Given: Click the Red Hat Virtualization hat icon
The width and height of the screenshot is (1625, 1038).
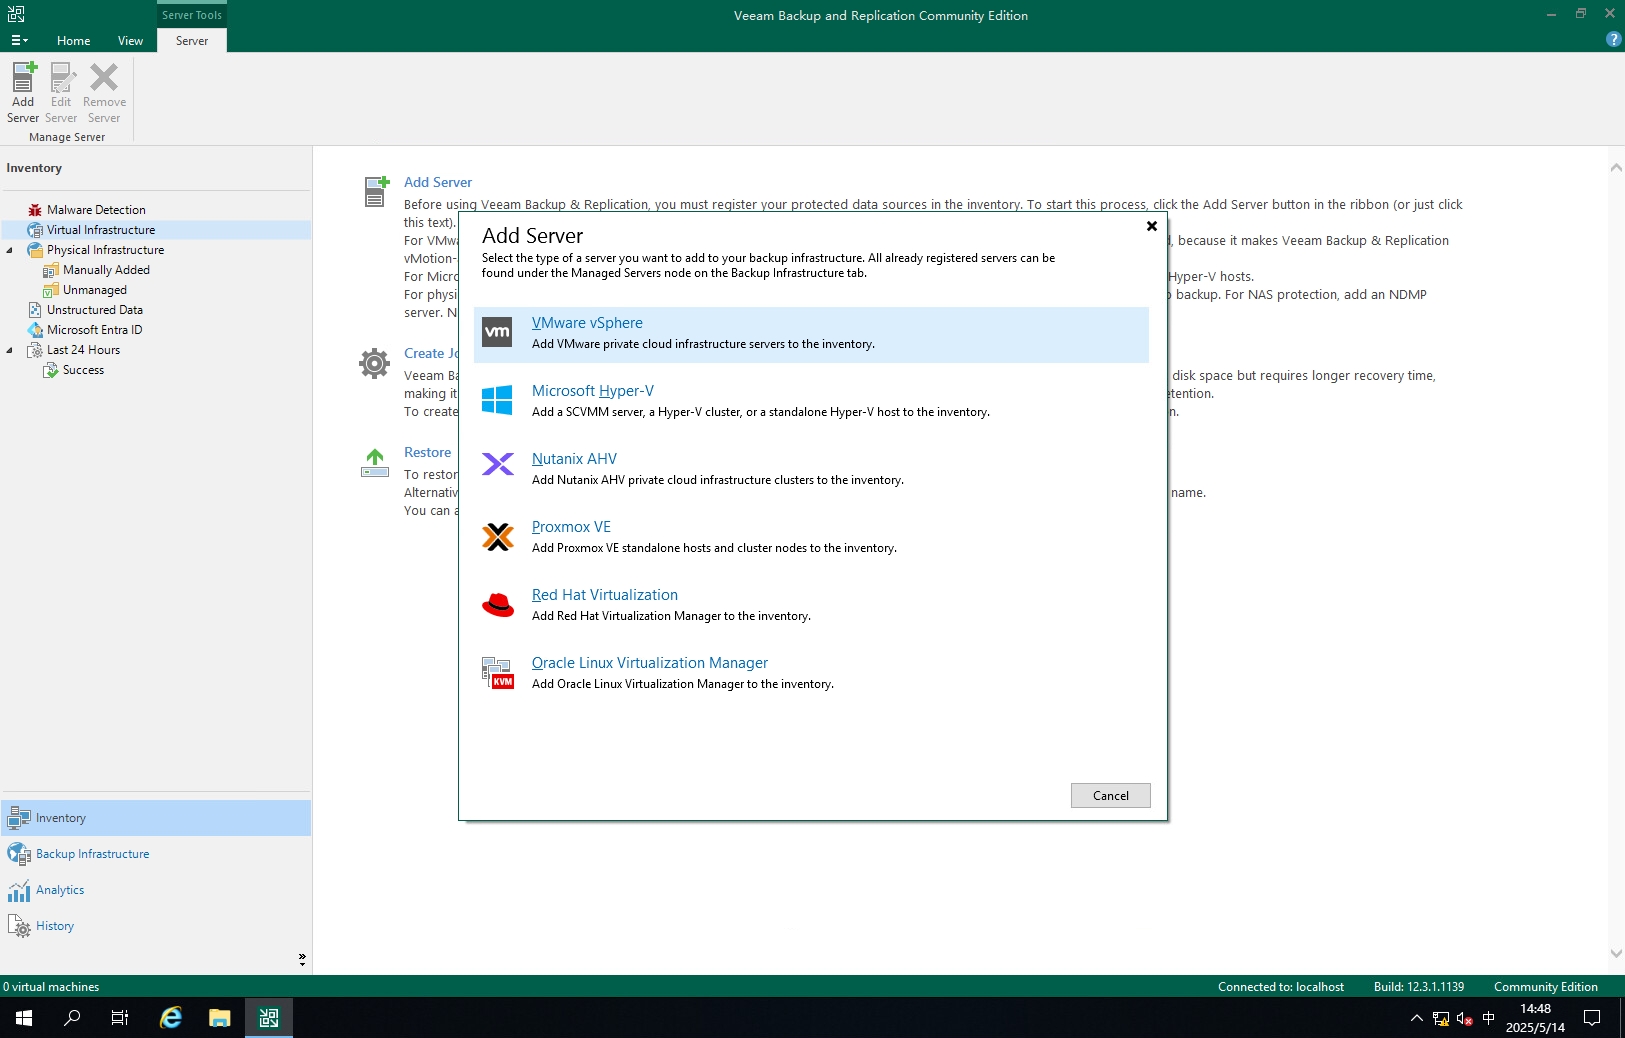Looking at the screenshot, I should pos(497,605).
